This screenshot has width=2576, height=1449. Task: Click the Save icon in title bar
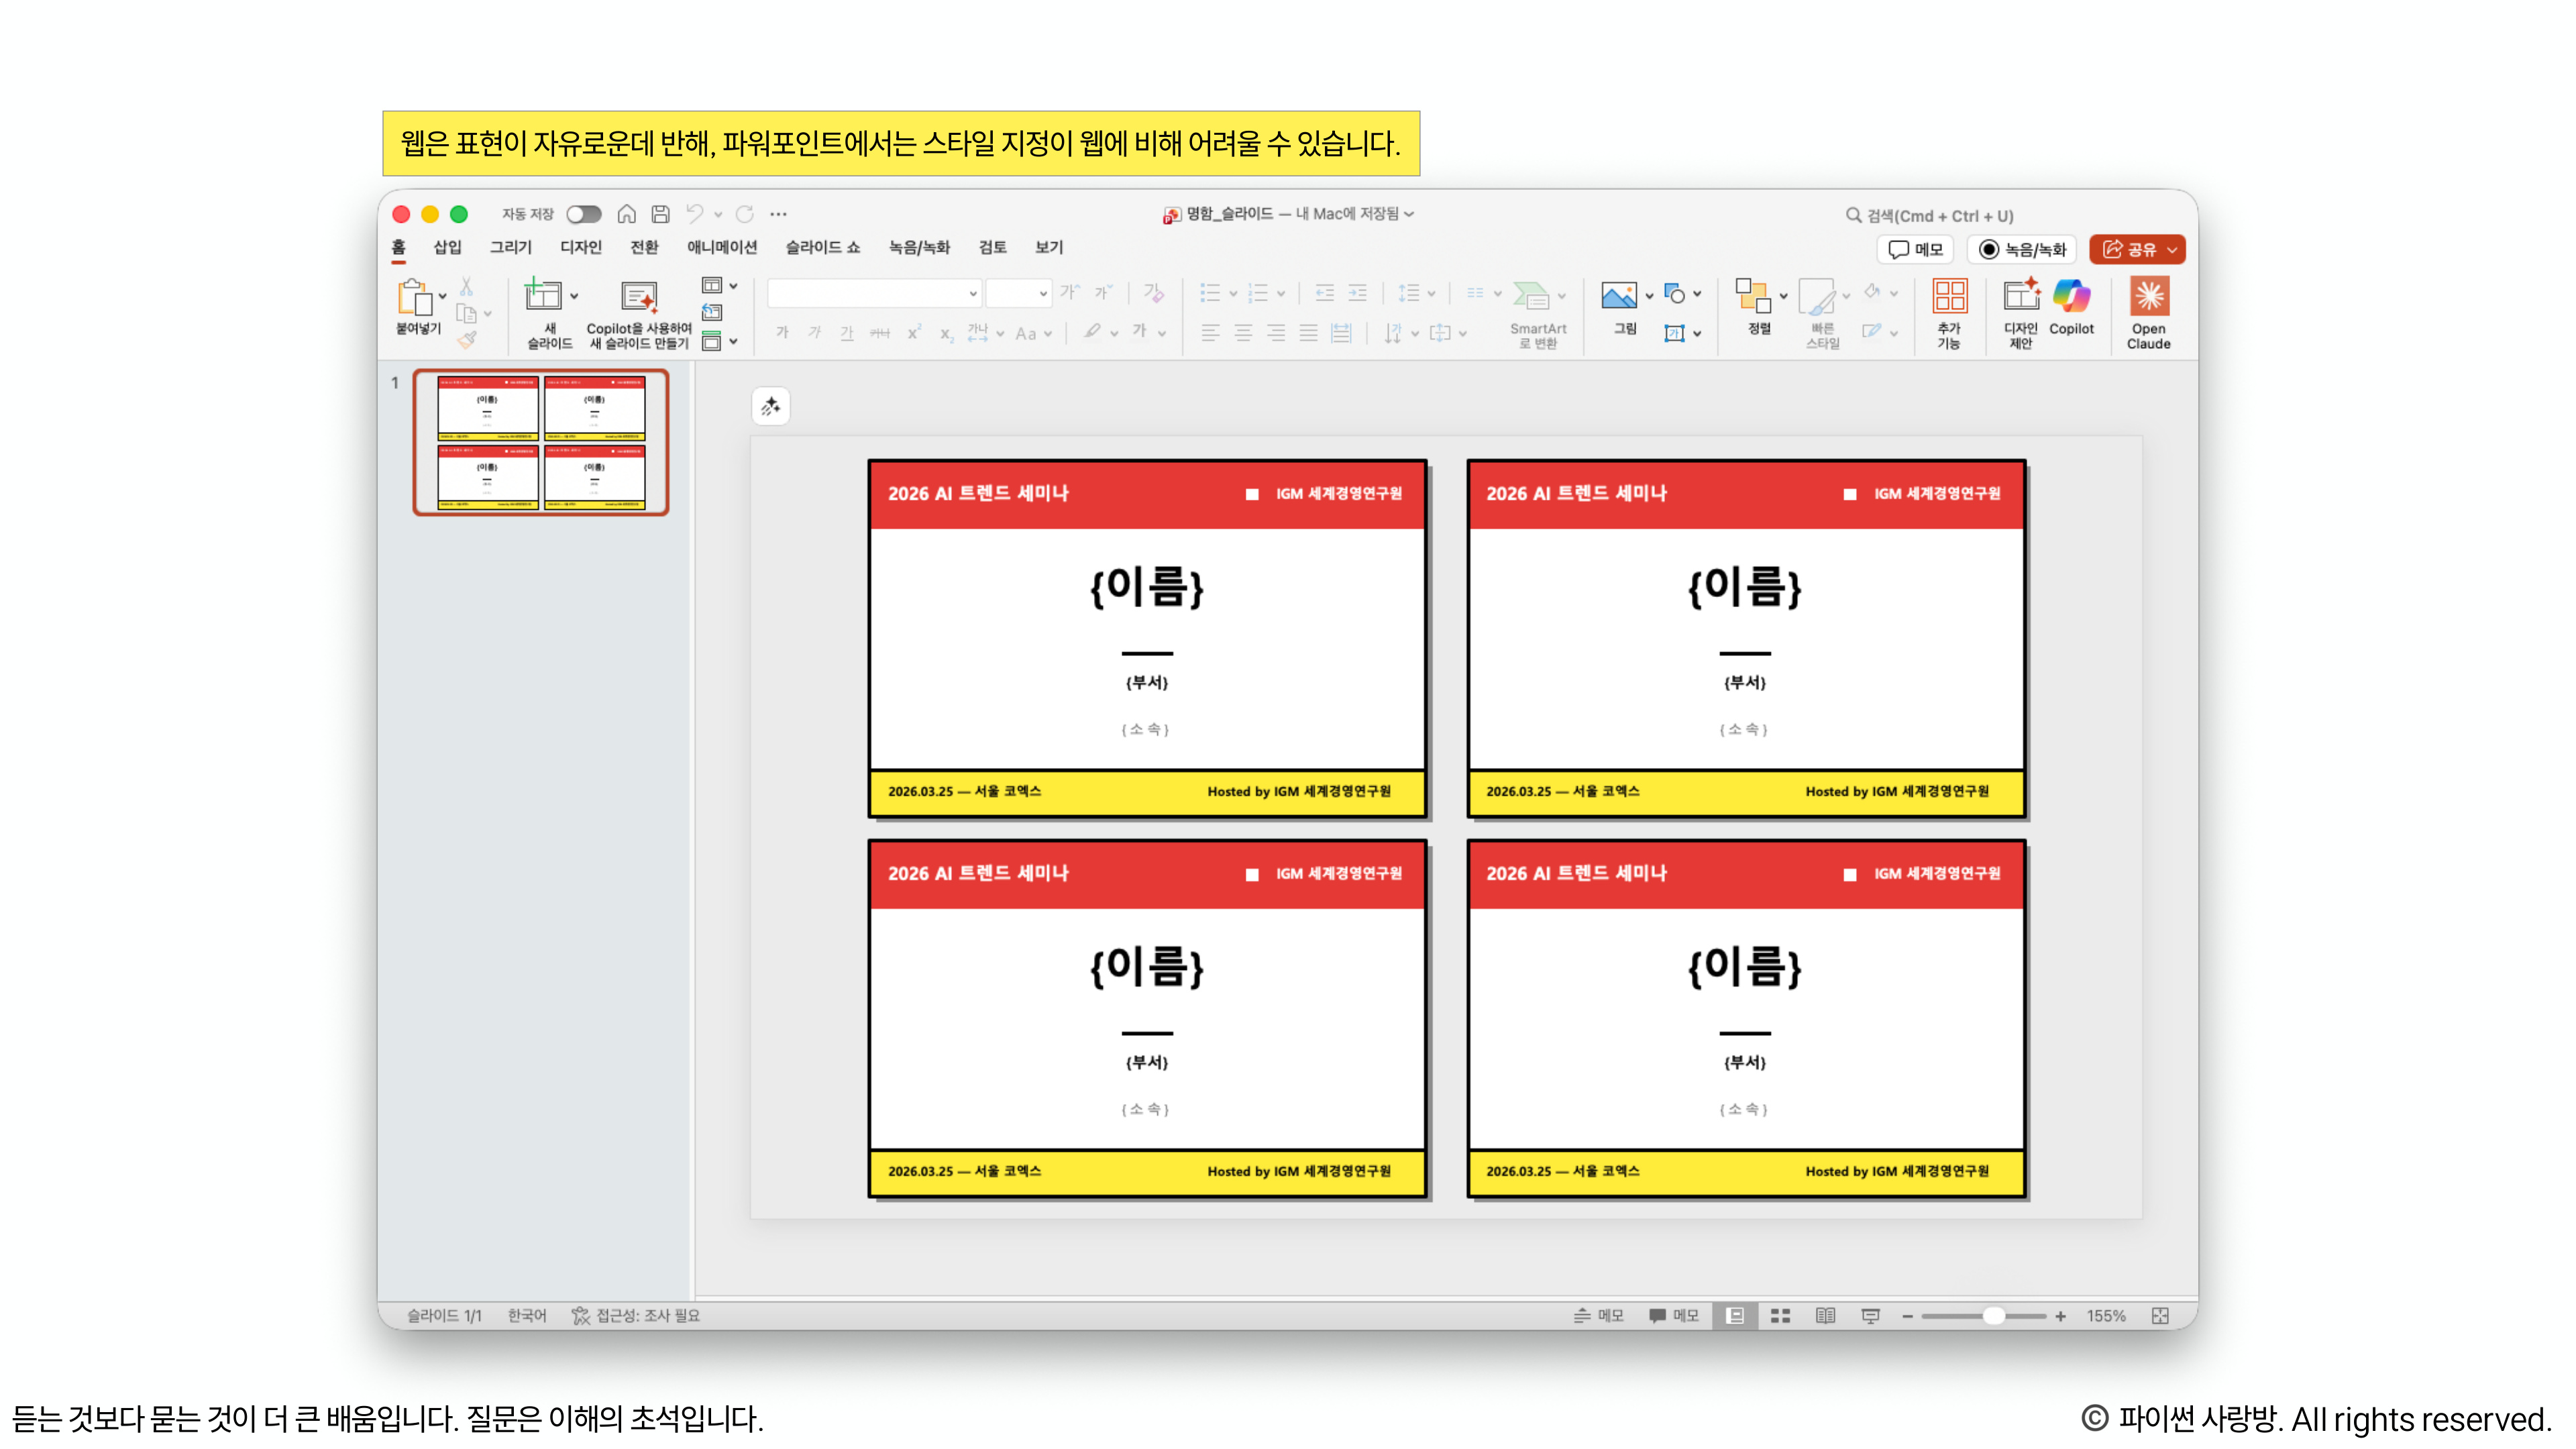660,214
